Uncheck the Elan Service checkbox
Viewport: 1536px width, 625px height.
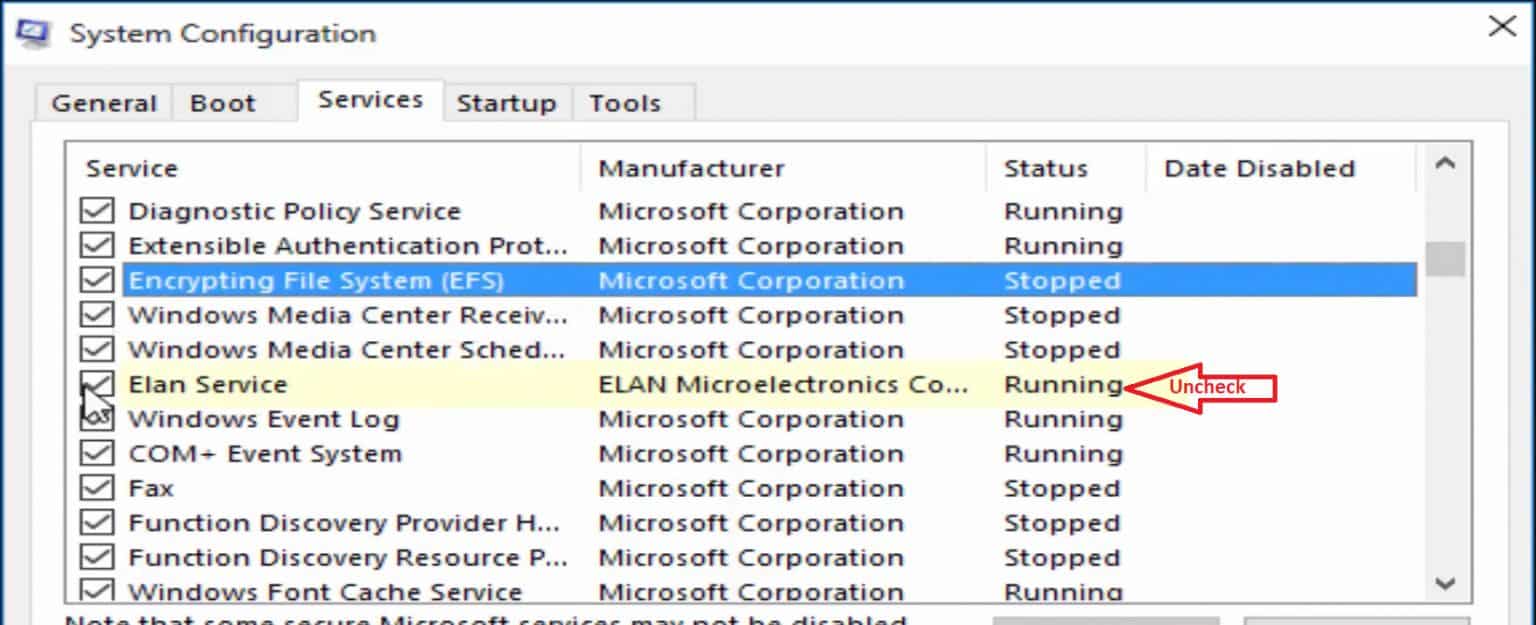pyautogui.click(x=96, y=384)
